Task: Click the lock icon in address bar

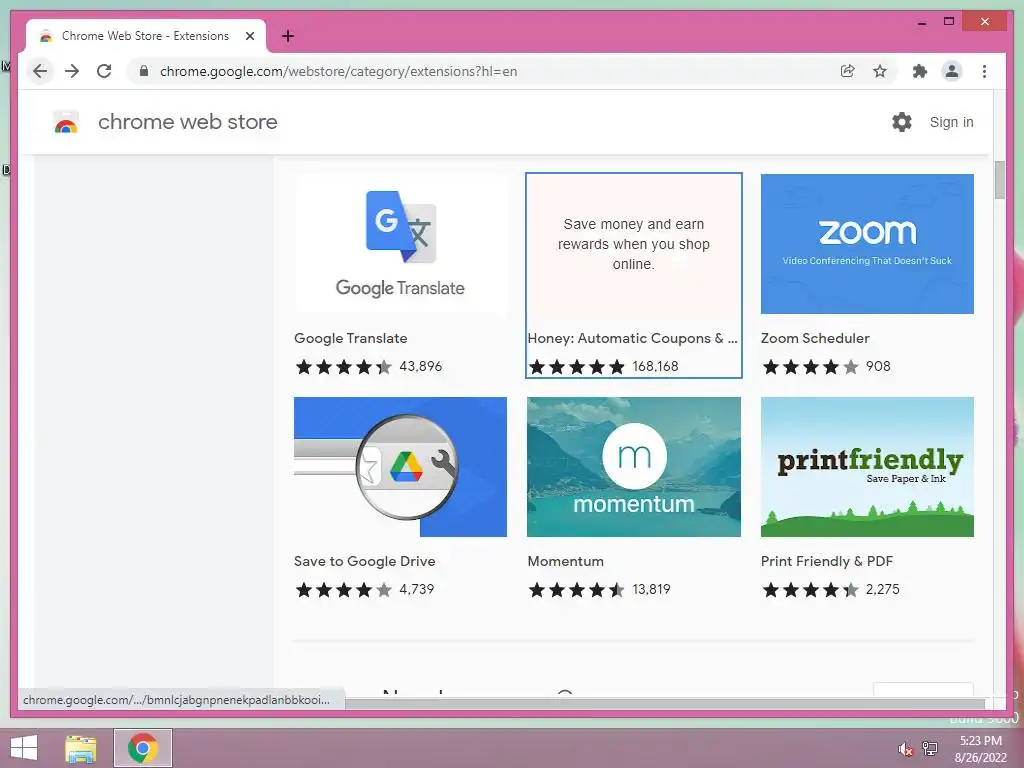Action: (x=144, y=71)
